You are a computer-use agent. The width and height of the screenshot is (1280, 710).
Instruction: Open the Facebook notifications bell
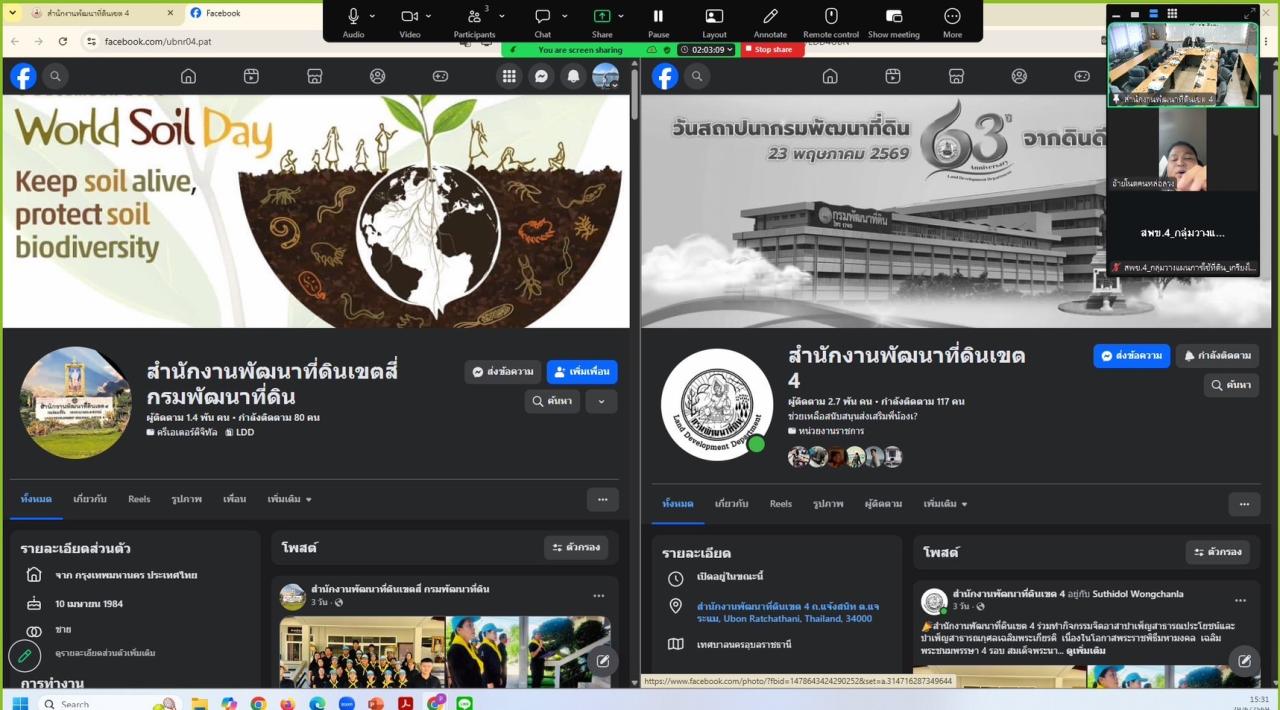click(573, 76)
